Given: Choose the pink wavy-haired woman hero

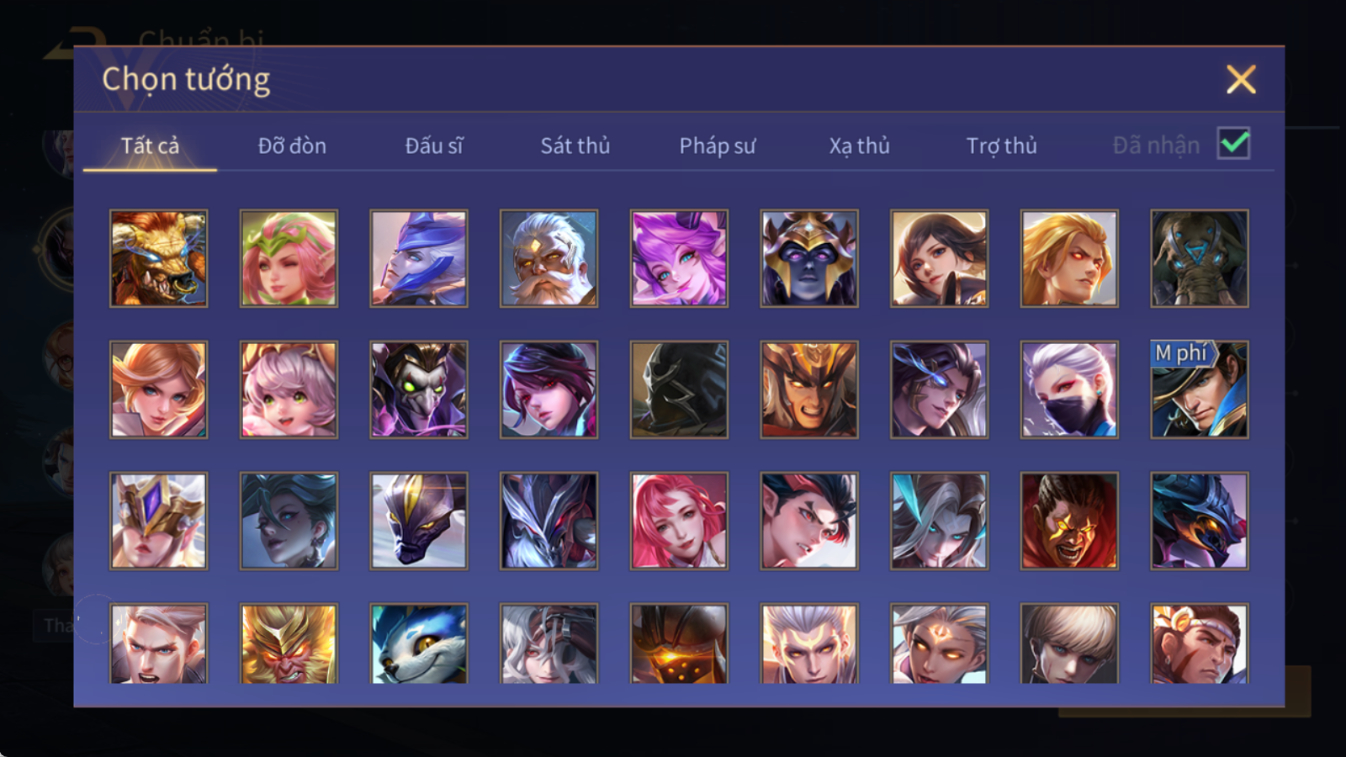Looking at the screenshot, I should (679, 520).
